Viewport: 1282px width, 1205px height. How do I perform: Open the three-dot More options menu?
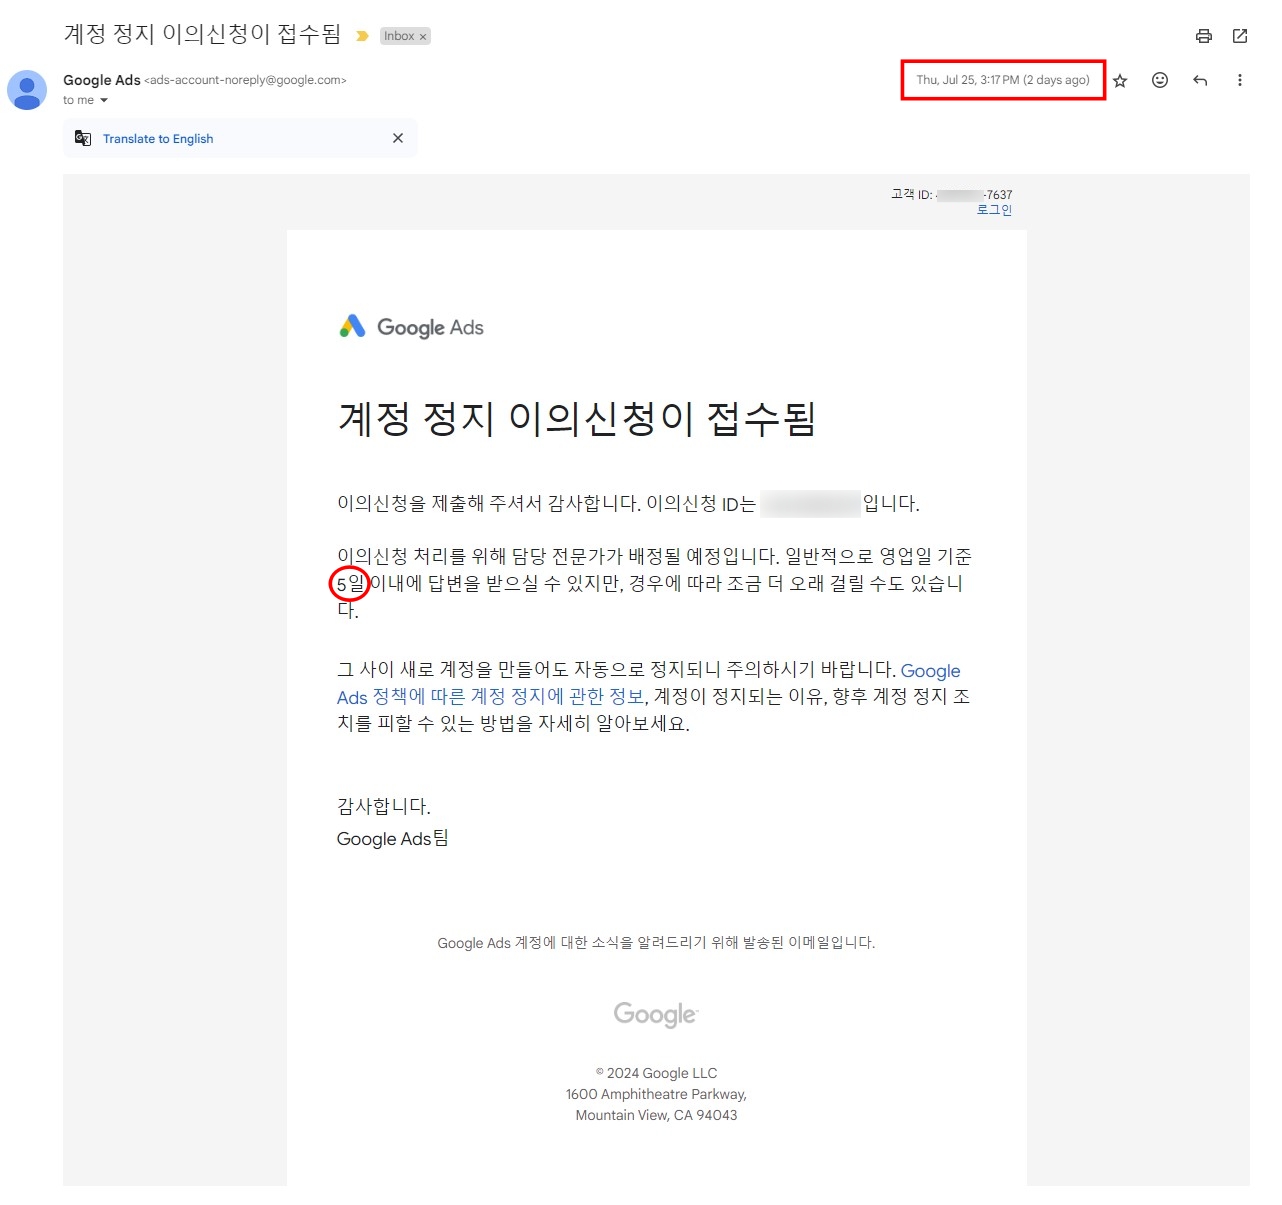(x=1240, y=80)
